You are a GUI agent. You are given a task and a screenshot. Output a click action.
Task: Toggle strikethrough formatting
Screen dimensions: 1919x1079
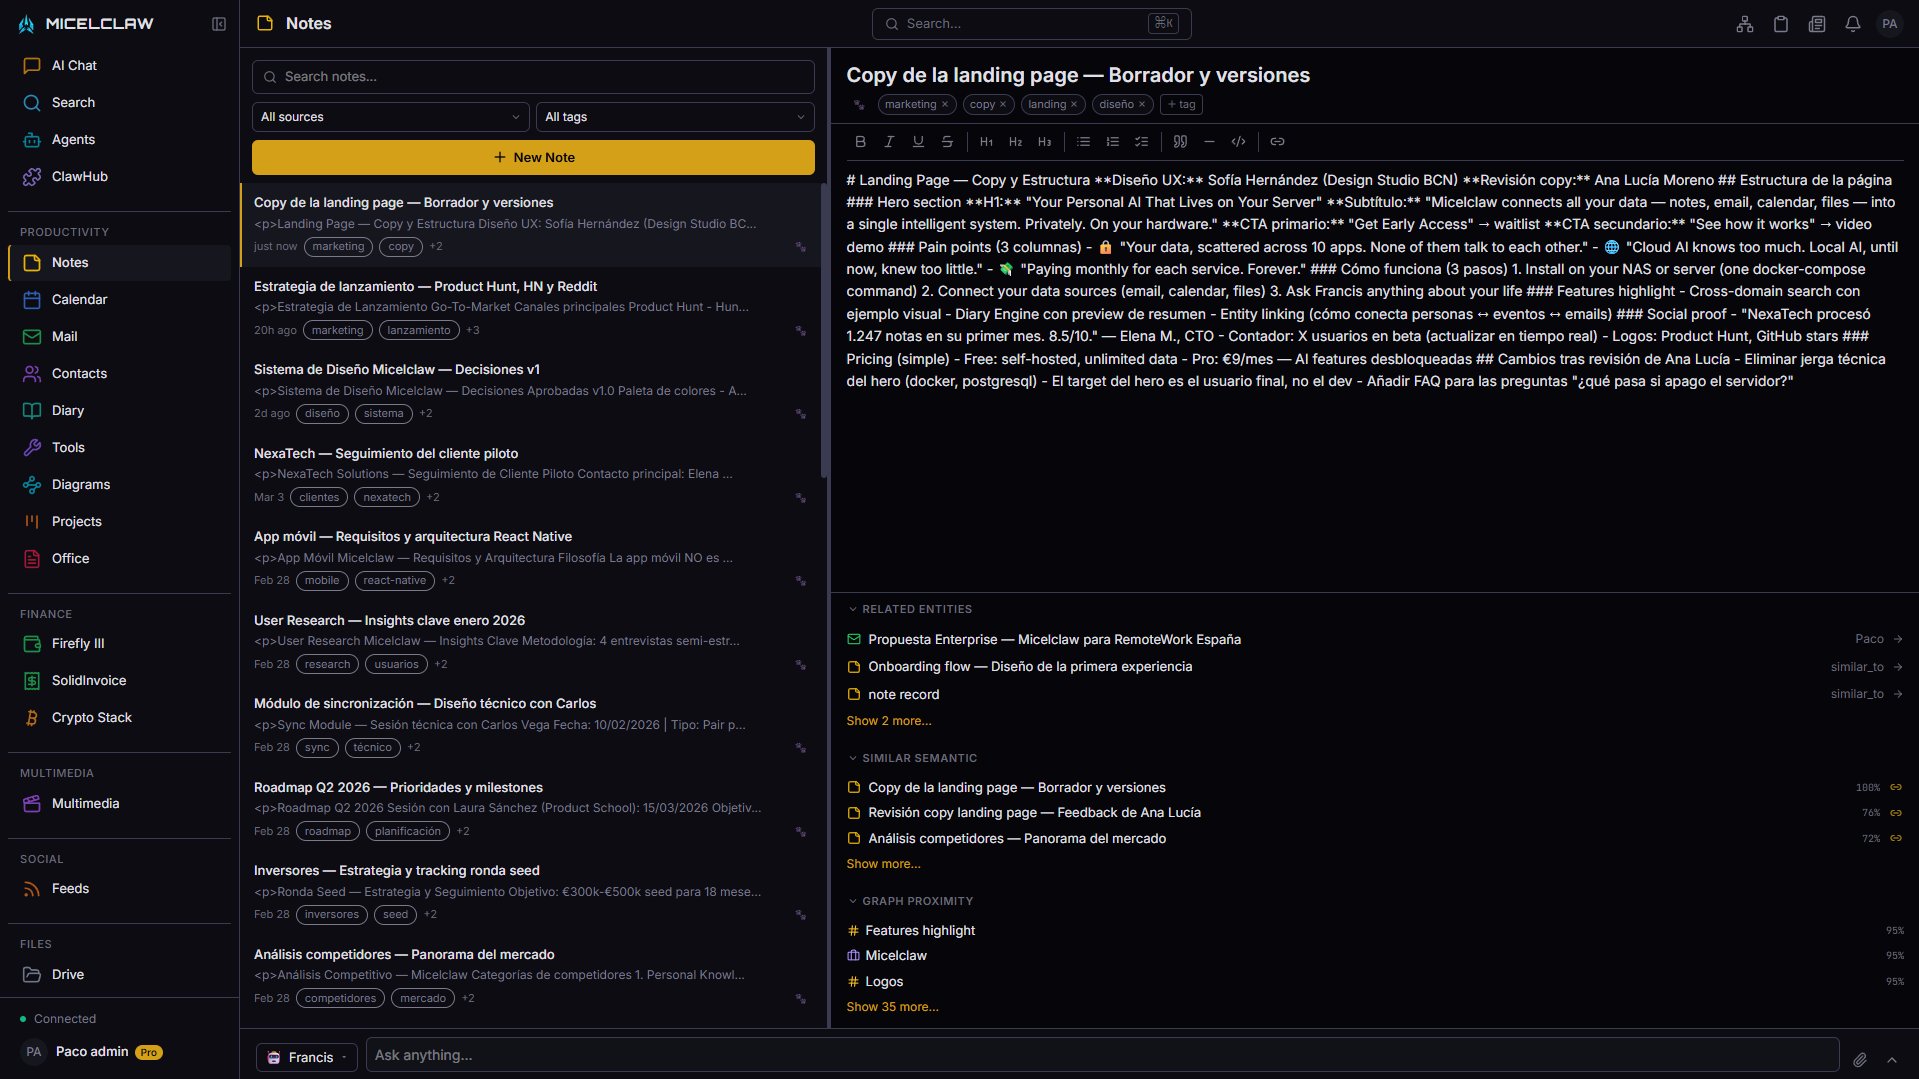(x=946, y=141)
